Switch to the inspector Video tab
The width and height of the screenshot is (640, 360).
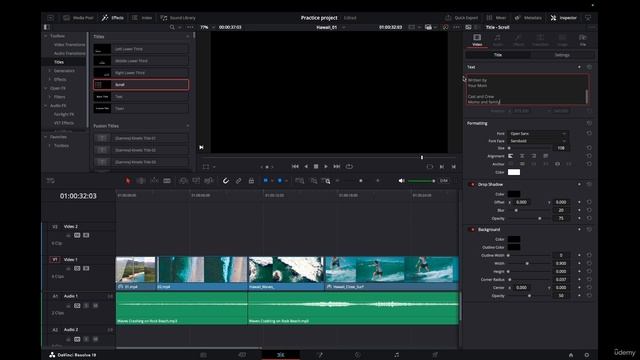click(477, 40)
